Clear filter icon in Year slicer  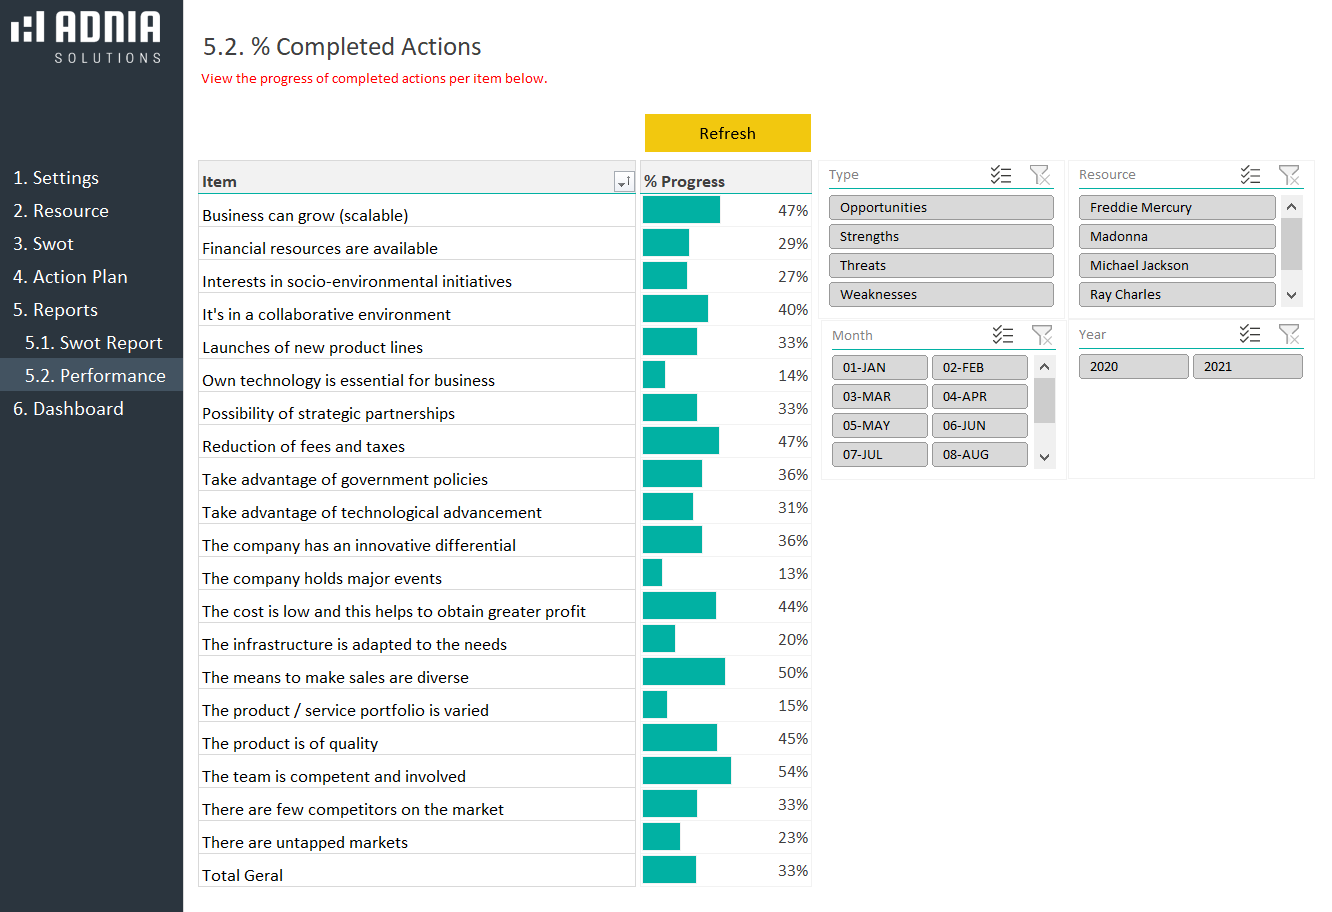1289,334
